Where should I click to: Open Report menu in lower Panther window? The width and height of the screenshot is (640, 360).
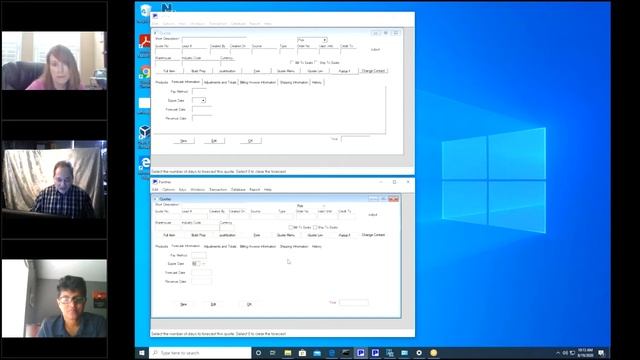(255, 190)
